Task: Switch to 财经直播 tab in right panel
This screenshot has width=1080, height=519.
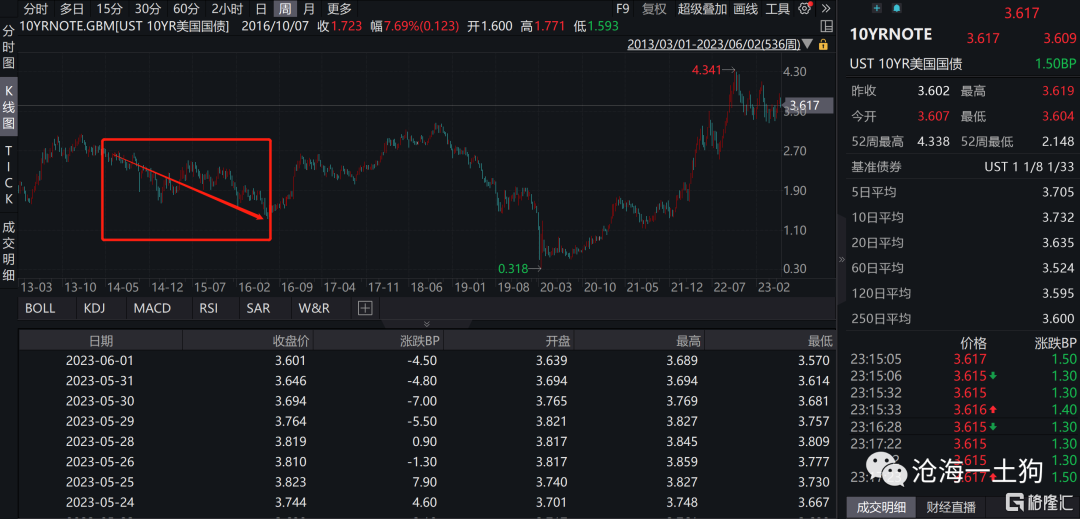Action: pos(951,507)
